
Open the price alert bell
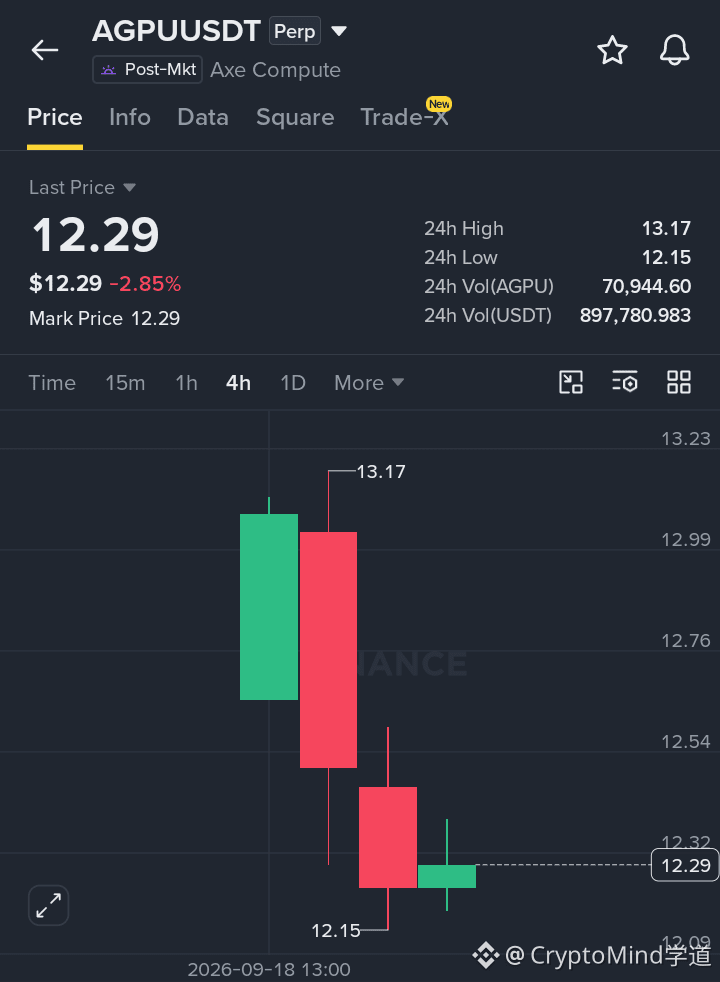click(x=674, y=50)
